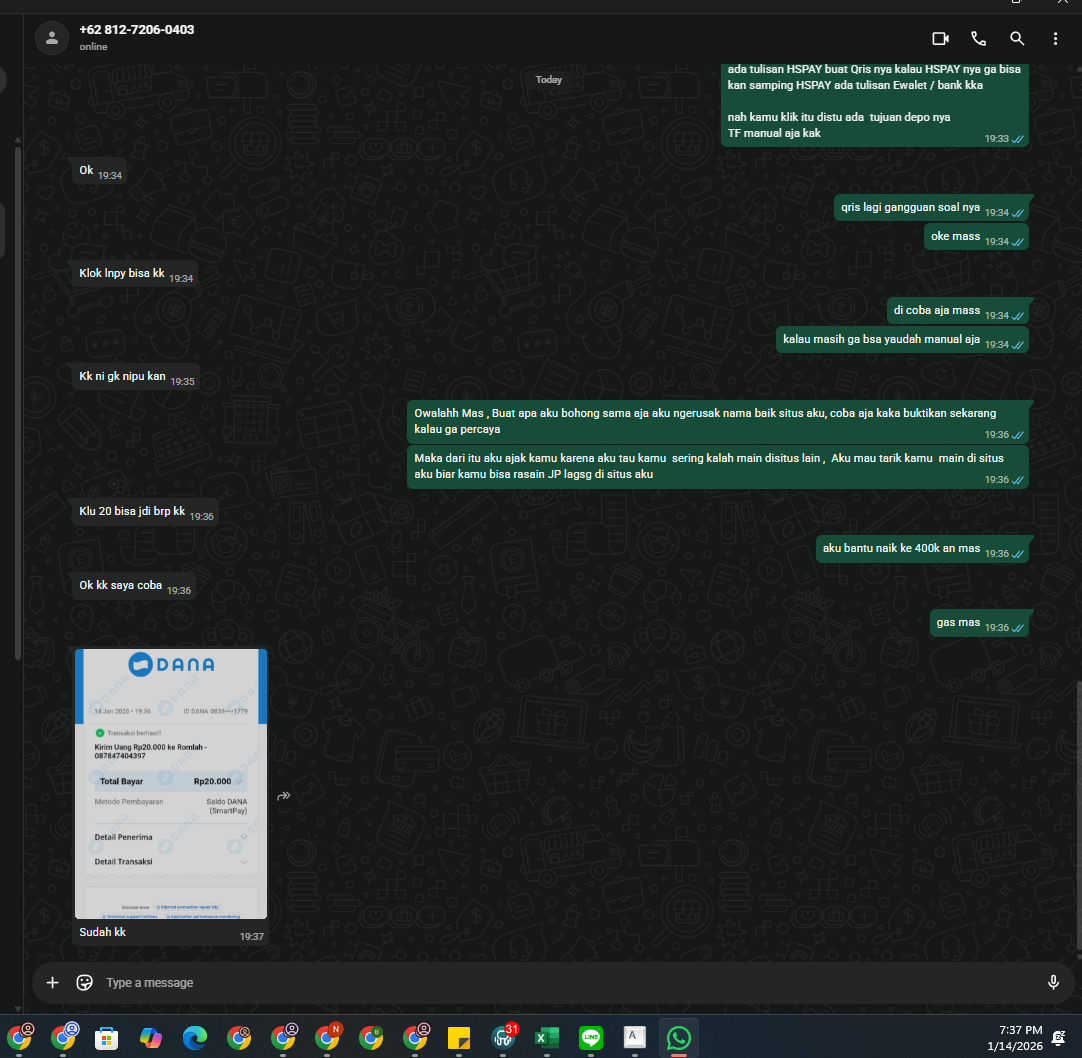Click the 'TF manual aja kak' message bubble
This screenshot has height=1058, width=1082.
pyautogui.click(x=874, y=105)
